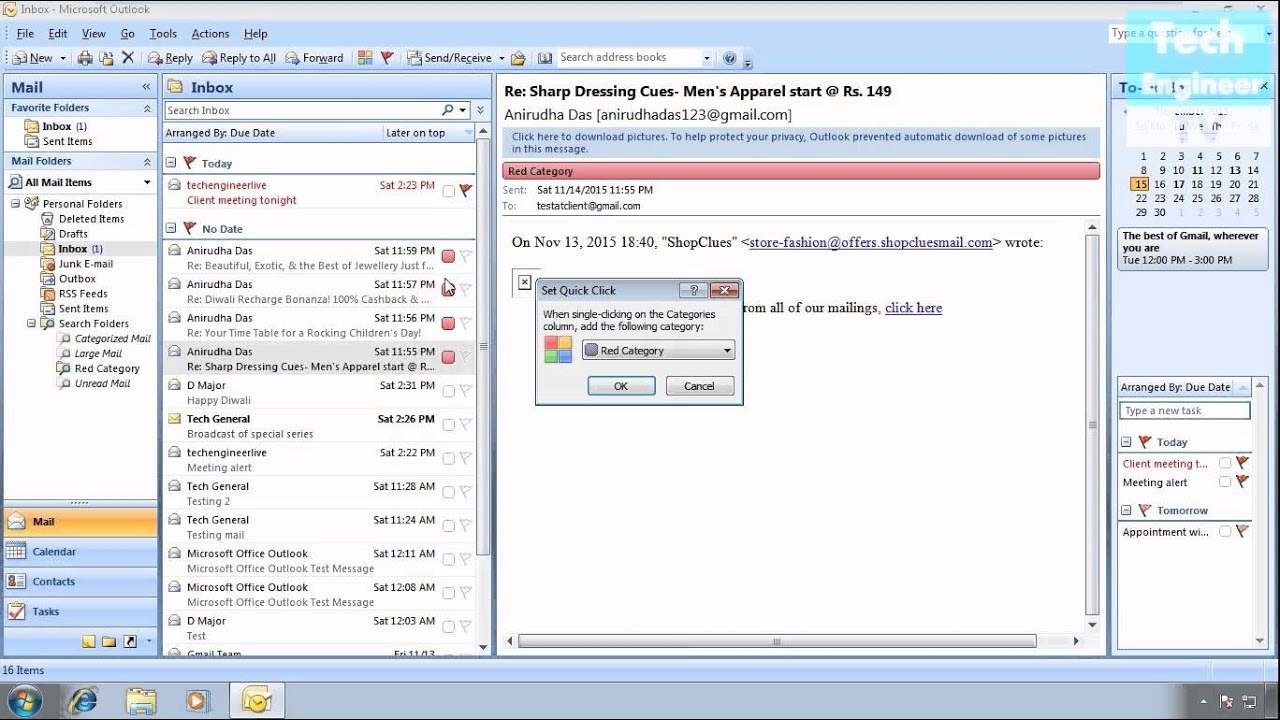Delete the message with toolbar X icon
The width and height of the screenshot is (1280, 720).
(x=128, y=58)
